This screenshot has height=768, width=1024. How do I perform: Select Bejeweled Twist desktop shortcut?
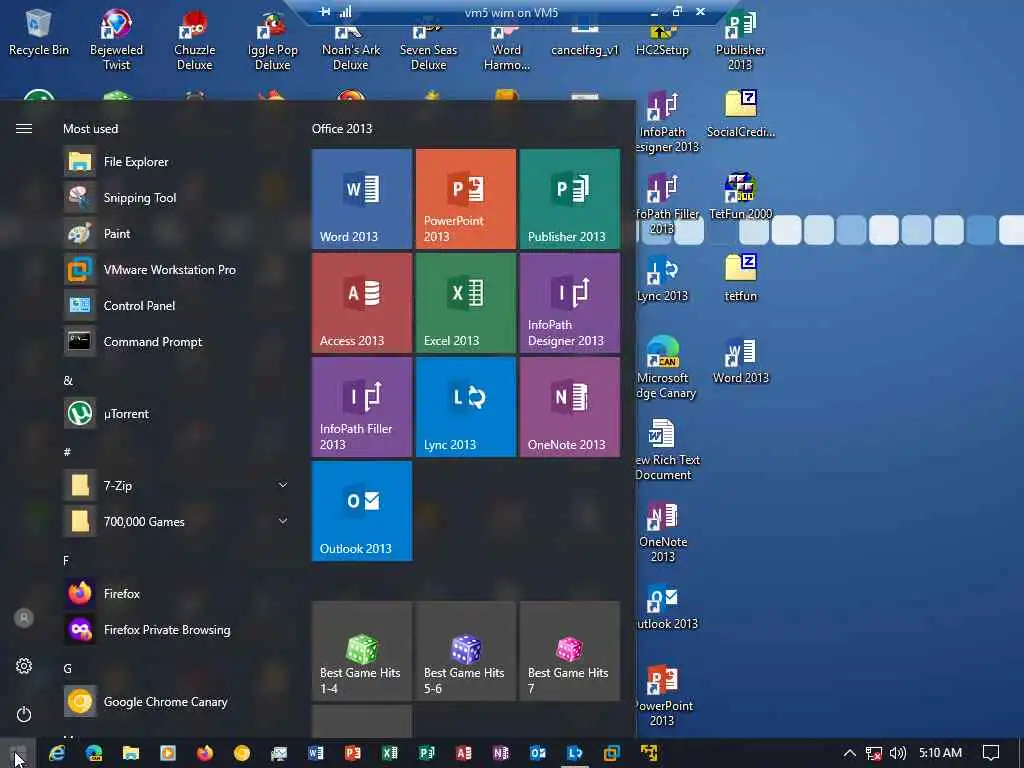(x=116, y=39)
